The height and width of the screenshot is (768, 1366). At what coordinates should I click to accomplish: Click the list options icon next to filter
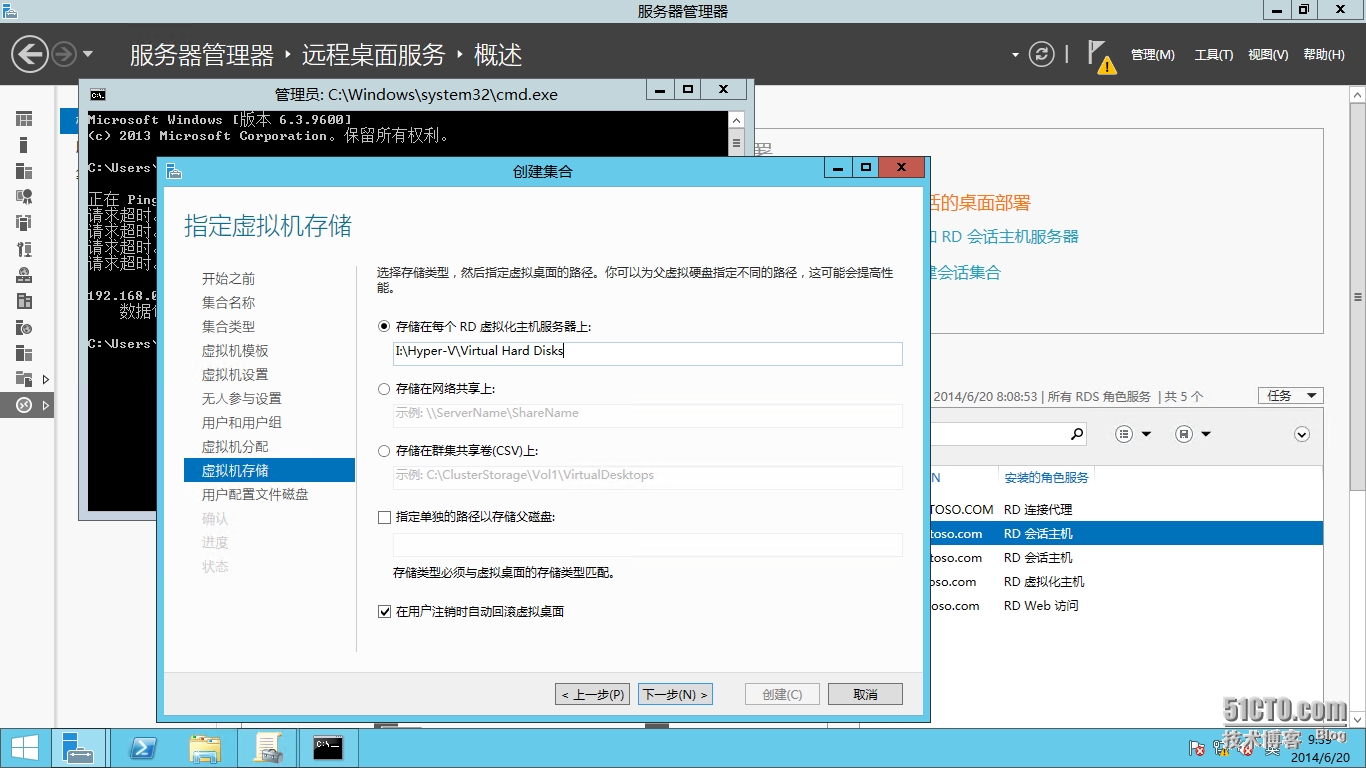(x=1124, y=434)
